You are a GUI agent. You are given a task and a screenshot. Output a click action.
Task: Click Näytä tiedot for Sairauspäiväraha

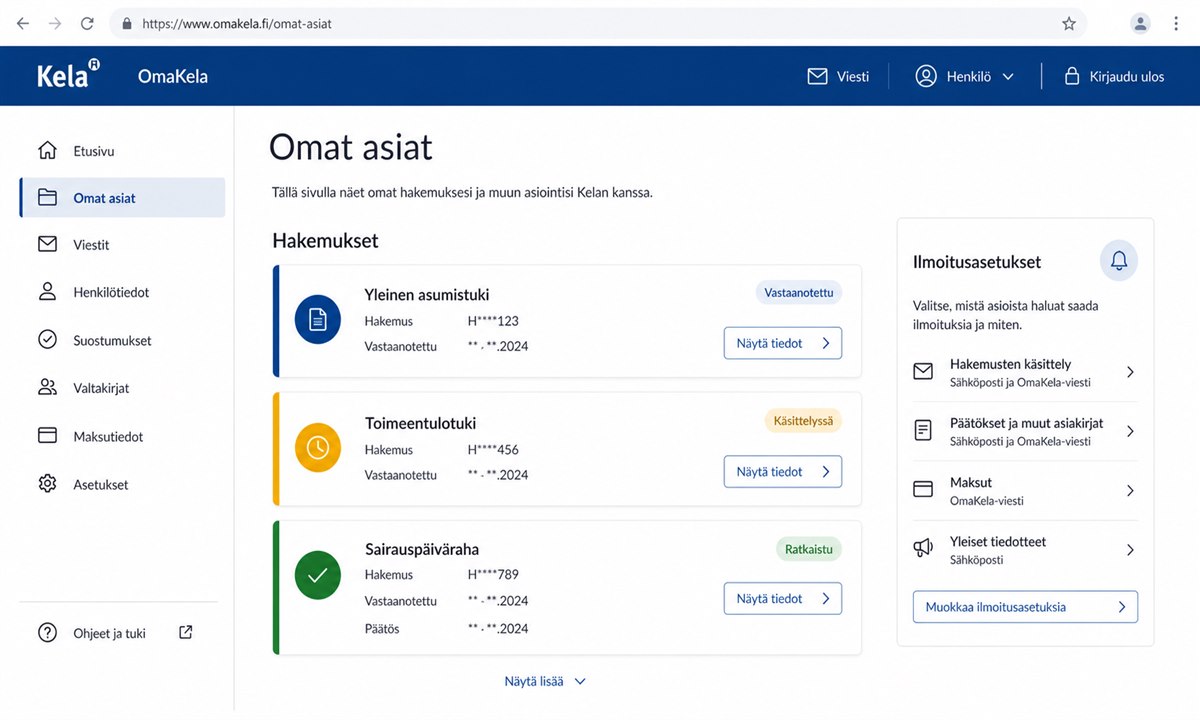click(783, 599)
